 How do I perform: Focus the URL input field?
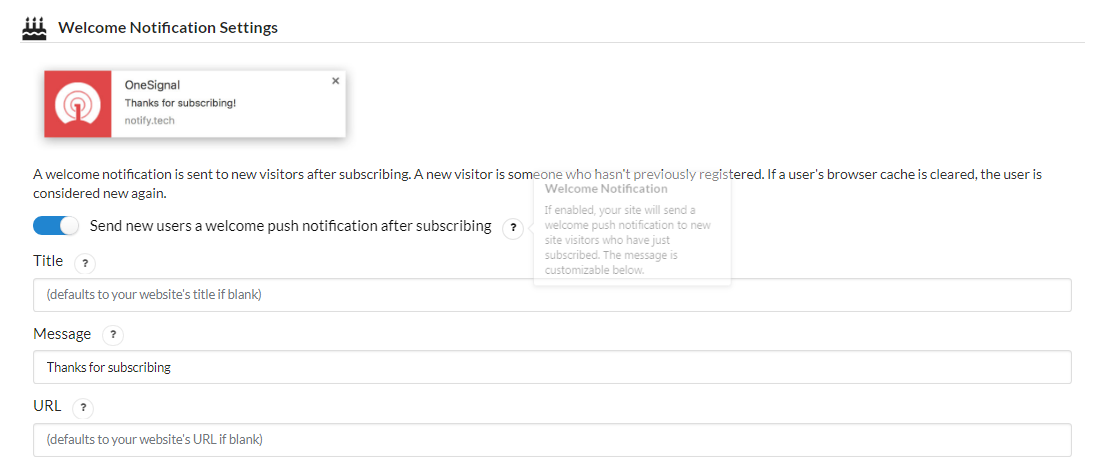coord(552,440)
